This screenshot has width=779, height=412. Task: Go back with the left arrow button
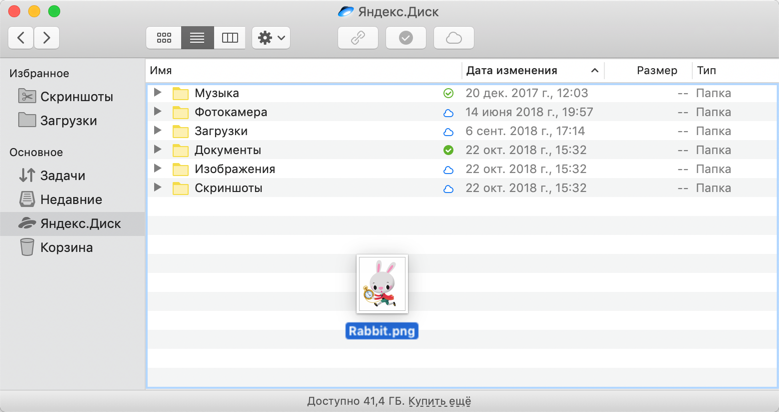21,38
